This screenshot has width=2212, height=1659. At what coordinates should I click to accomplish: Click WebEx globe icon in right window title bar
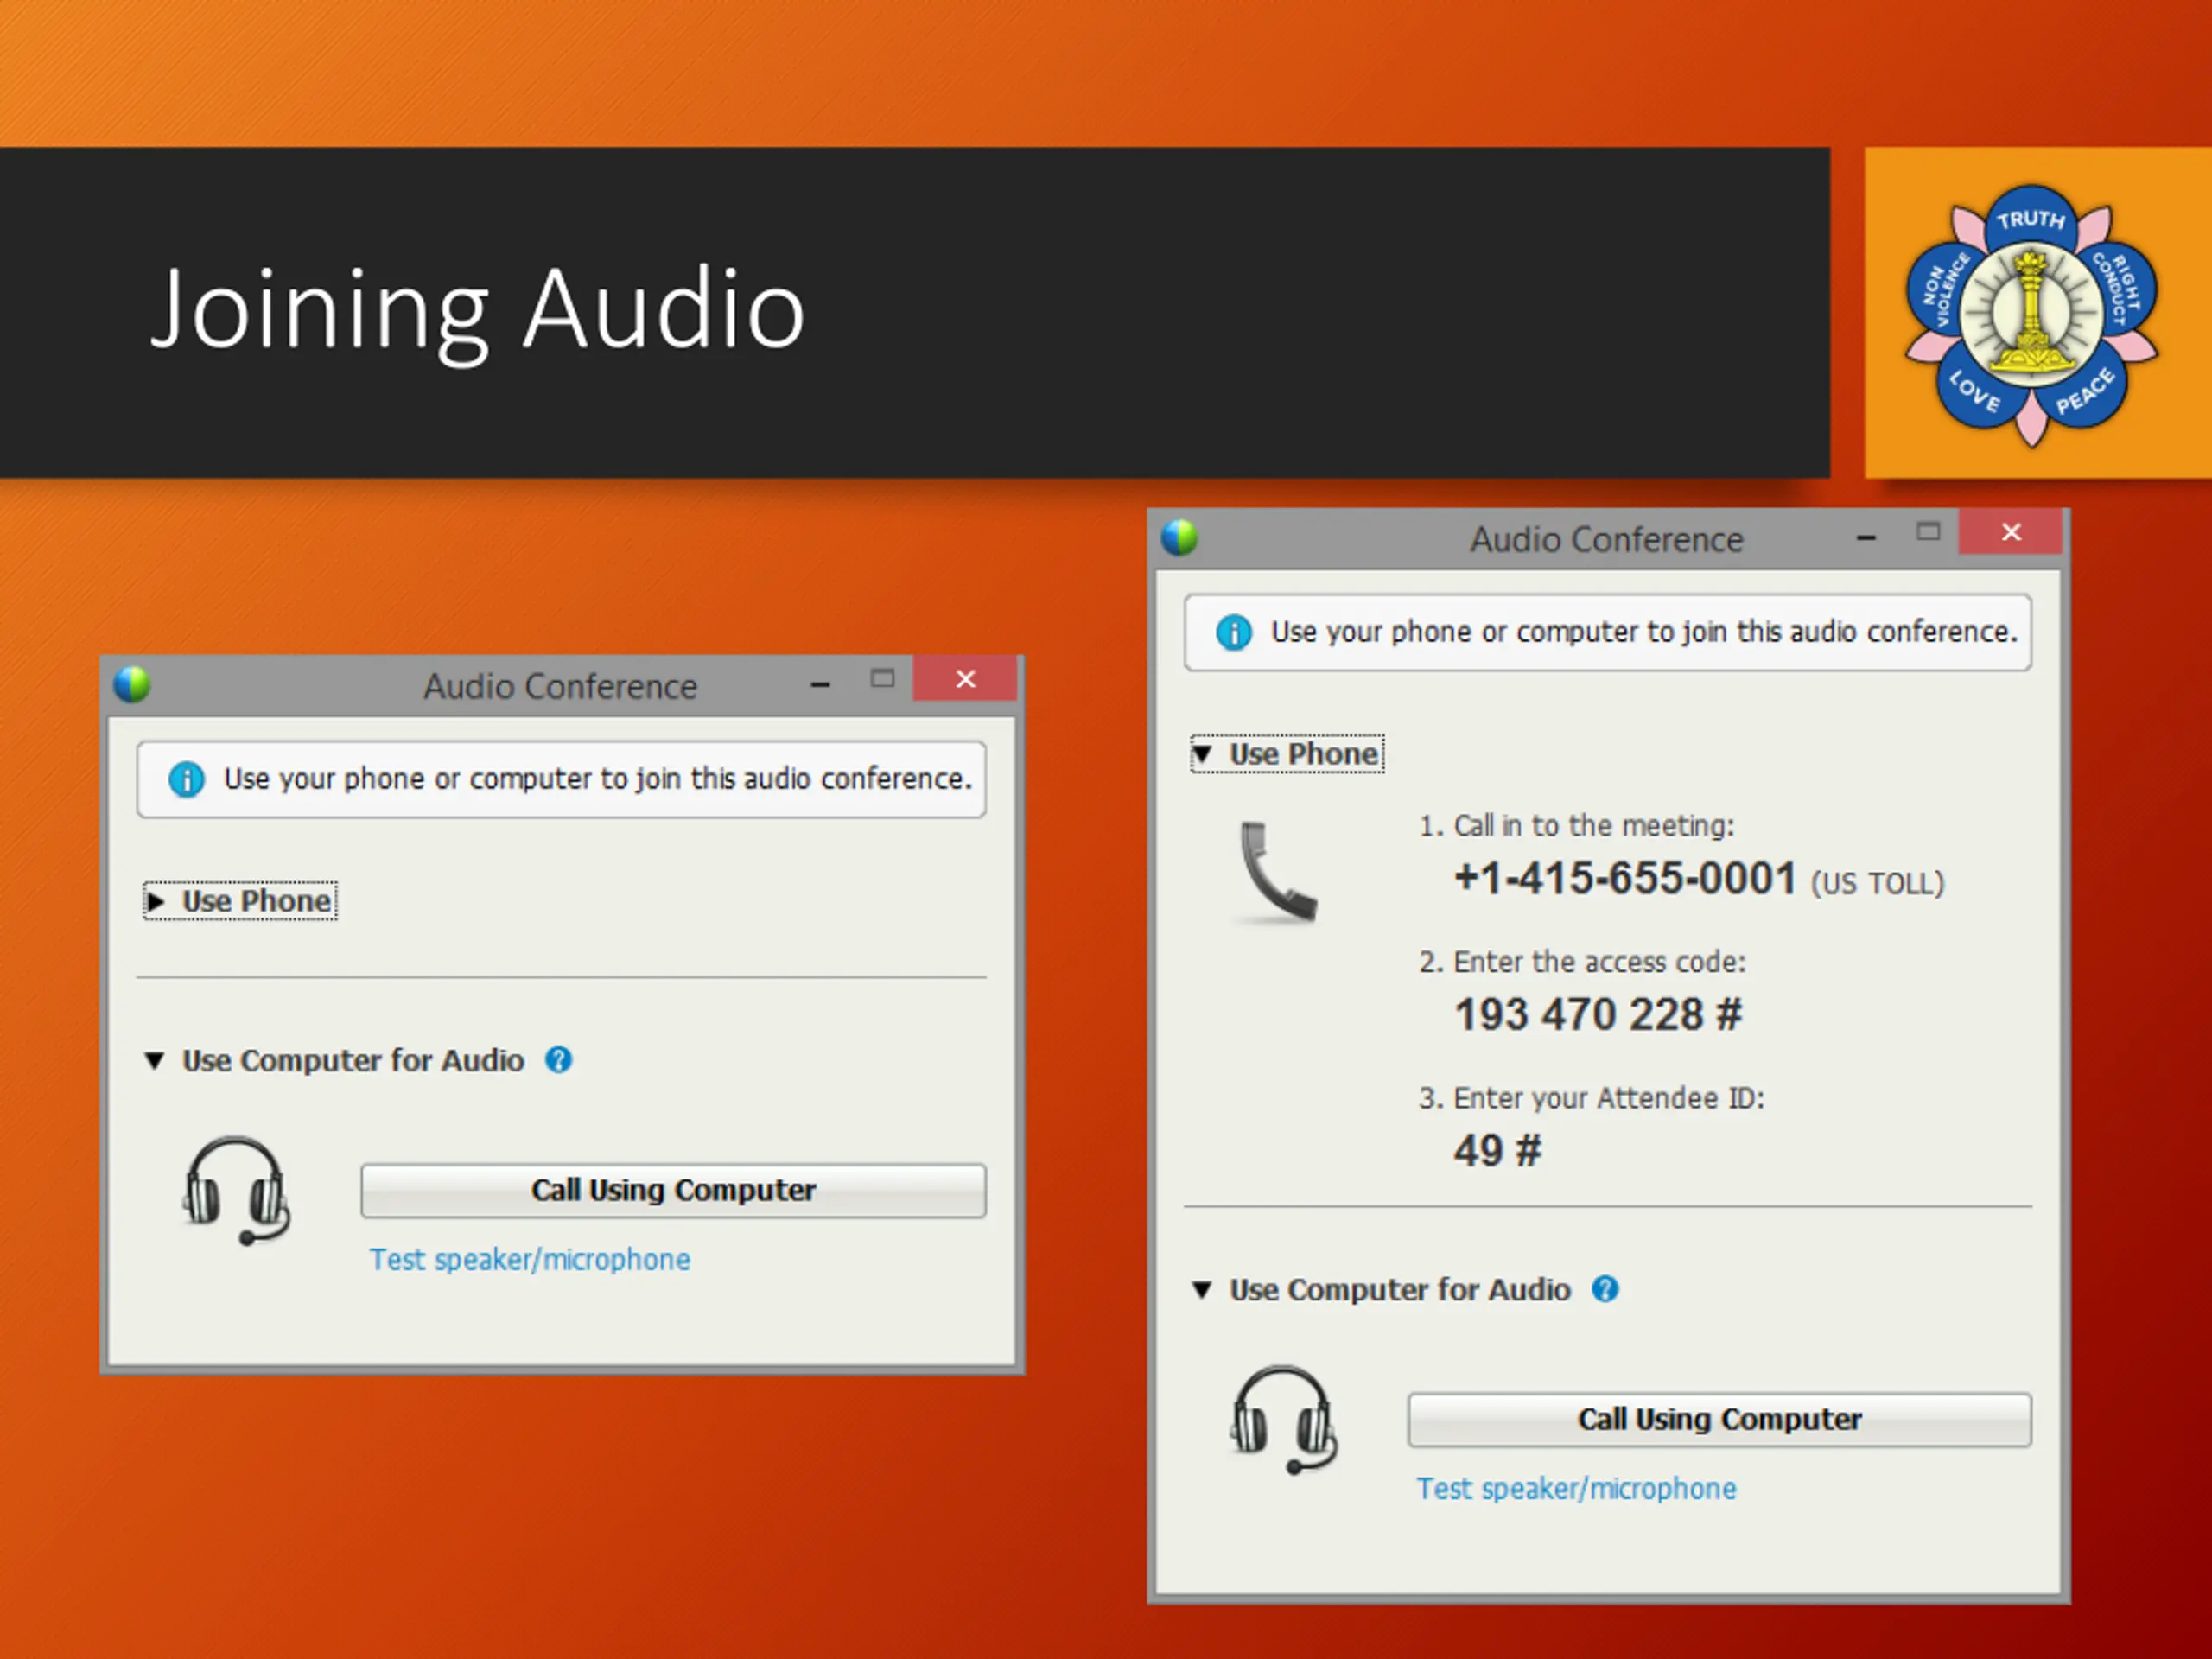pos(1179,538)
